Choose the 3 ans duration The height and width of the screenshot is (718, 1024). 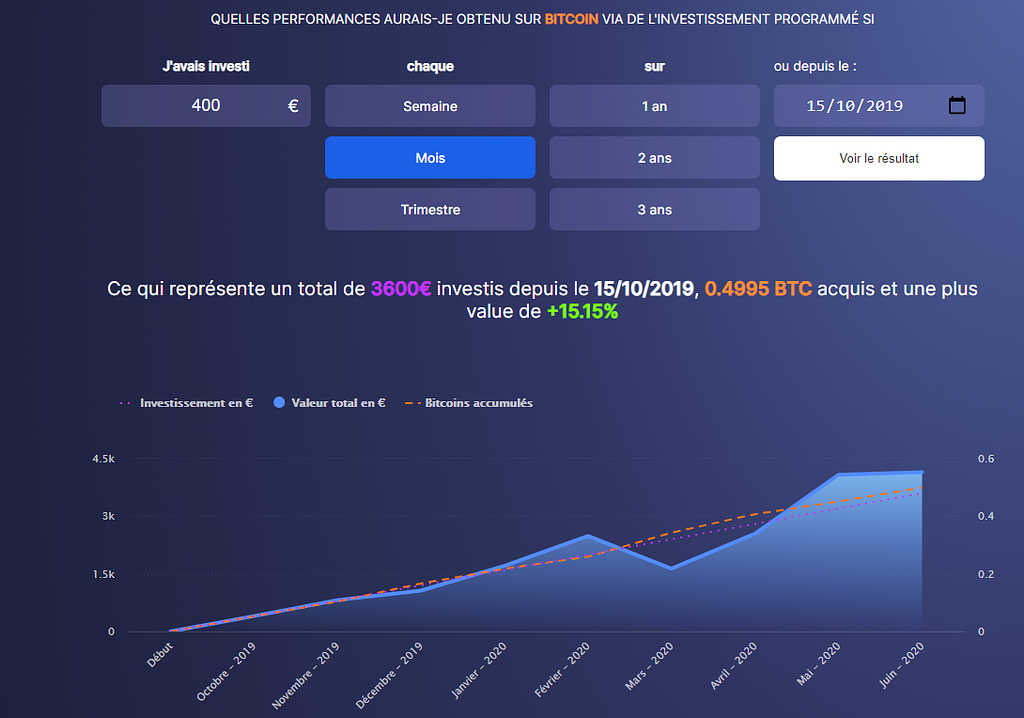click(x=654, y=209)
